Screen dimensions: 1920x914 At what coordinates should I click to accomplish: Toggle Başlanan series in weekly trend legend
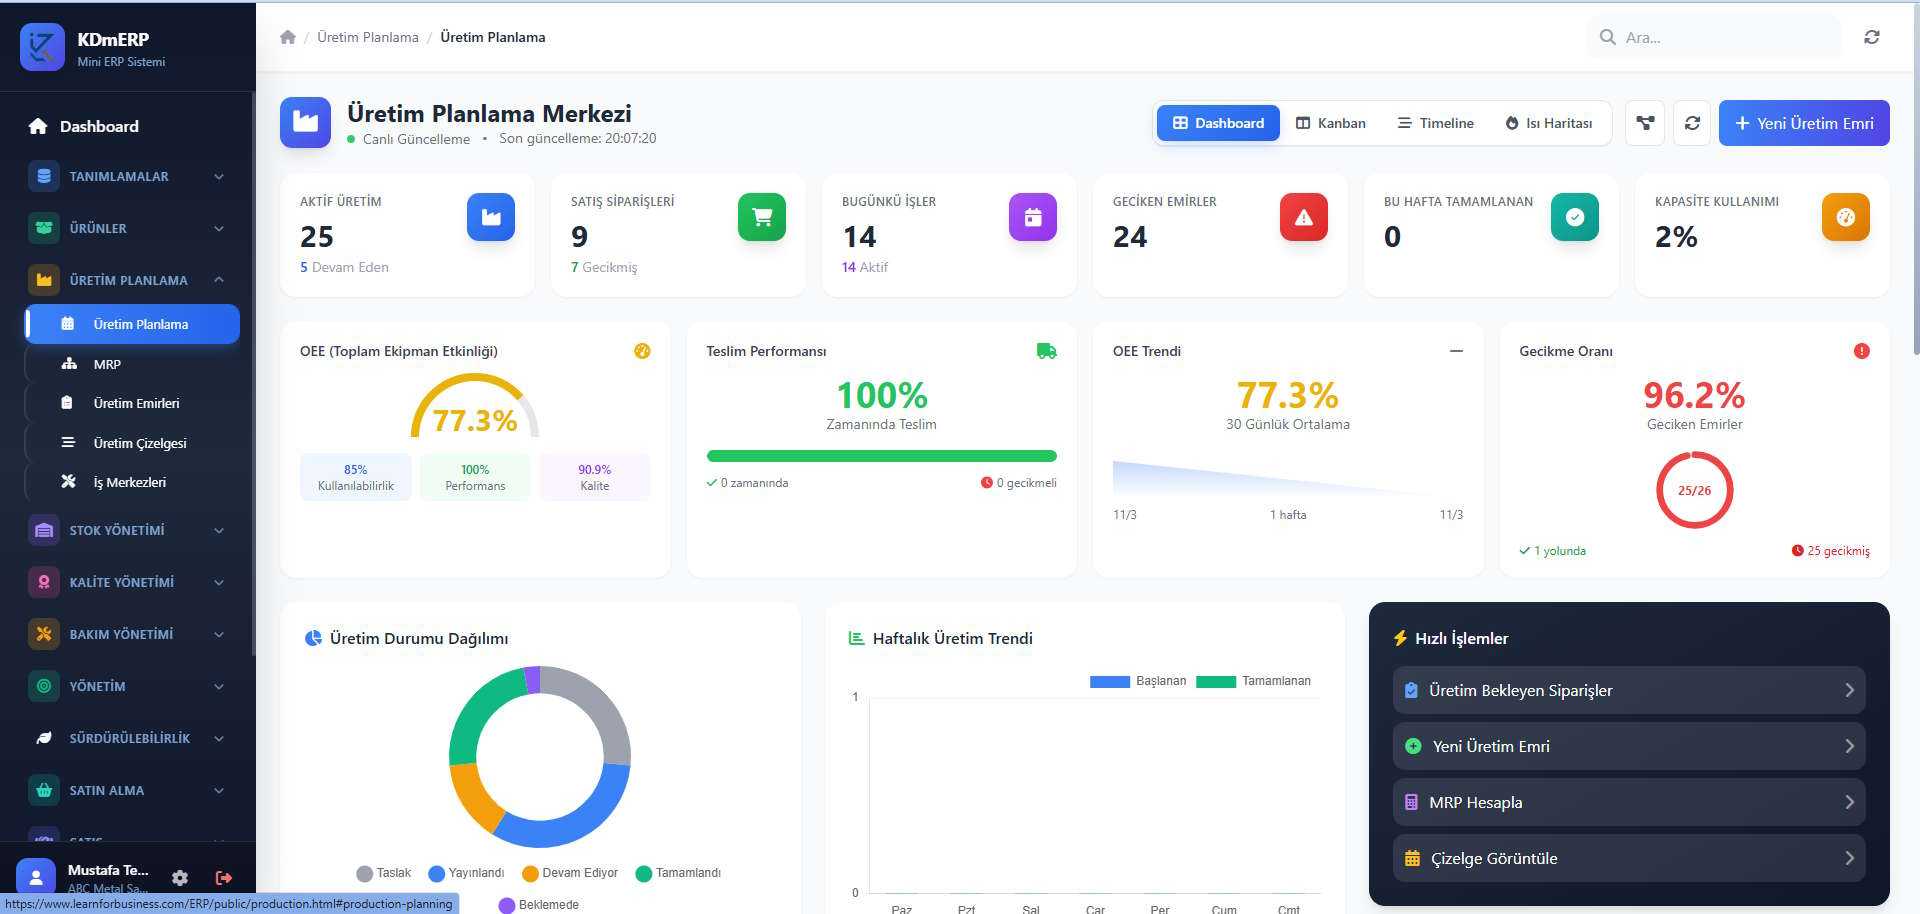tap(1138, 681)
